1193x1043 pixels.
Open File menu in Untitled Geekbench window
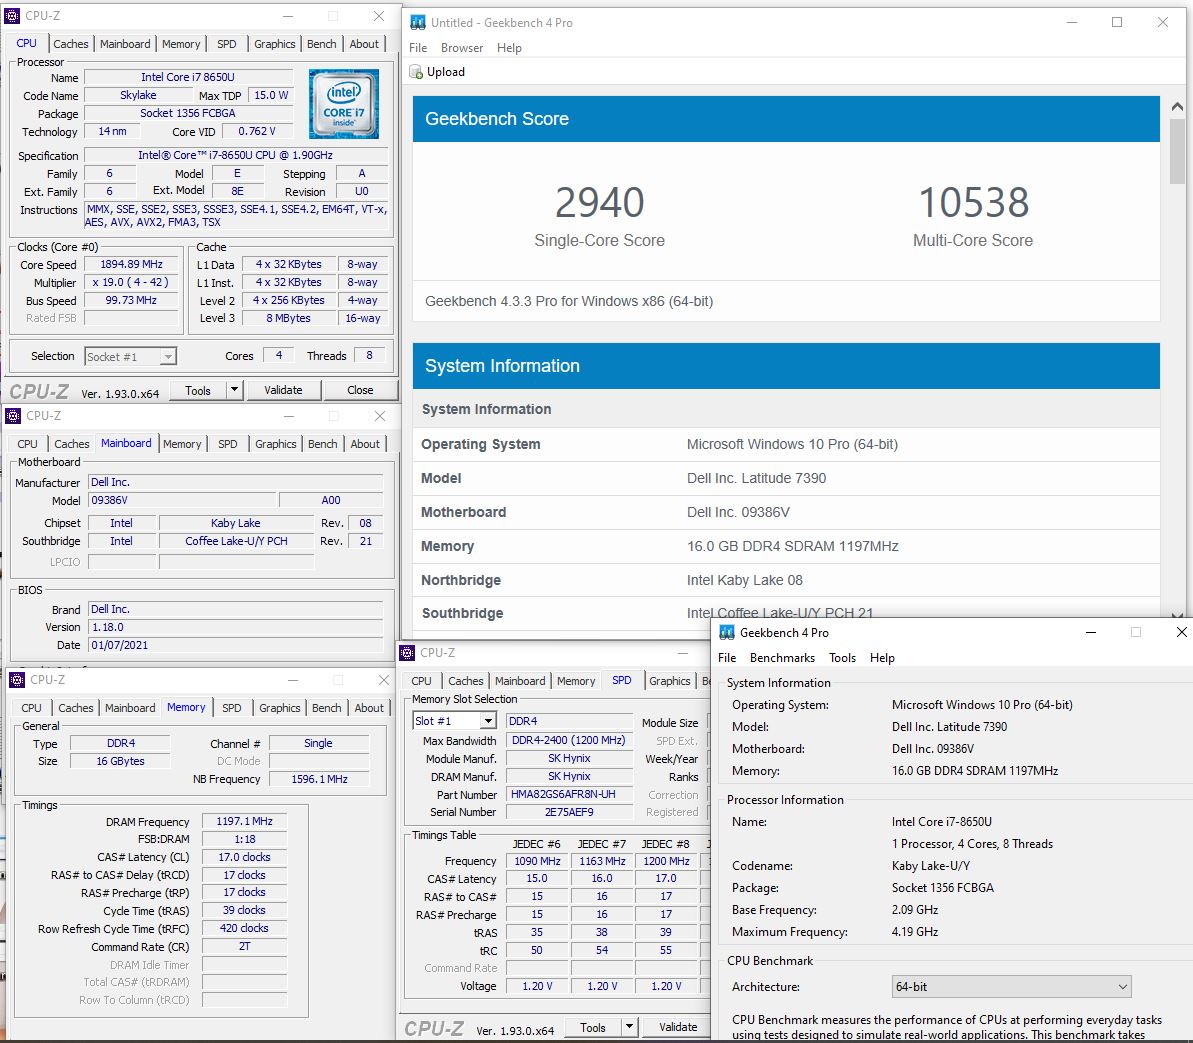point(418,48)
